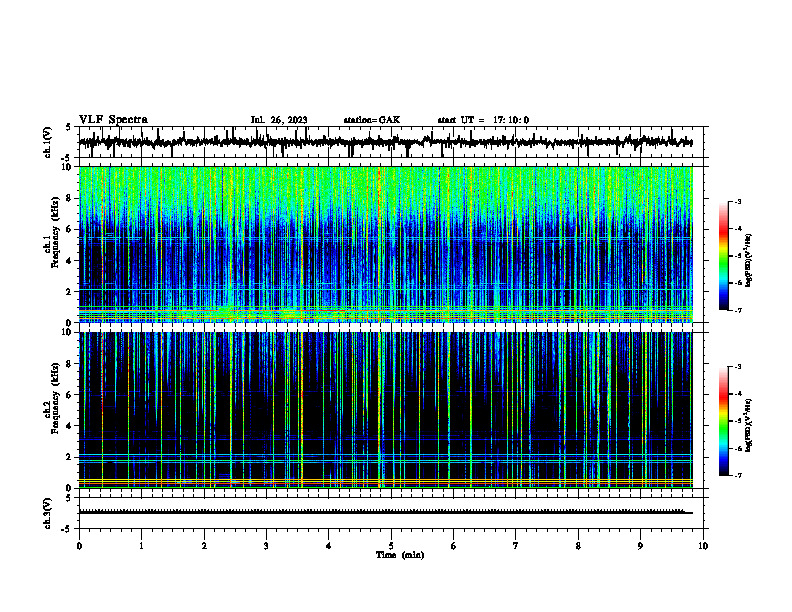Click time axis tick label "1"
792x612 pixels.
click(x=141, y=546)
